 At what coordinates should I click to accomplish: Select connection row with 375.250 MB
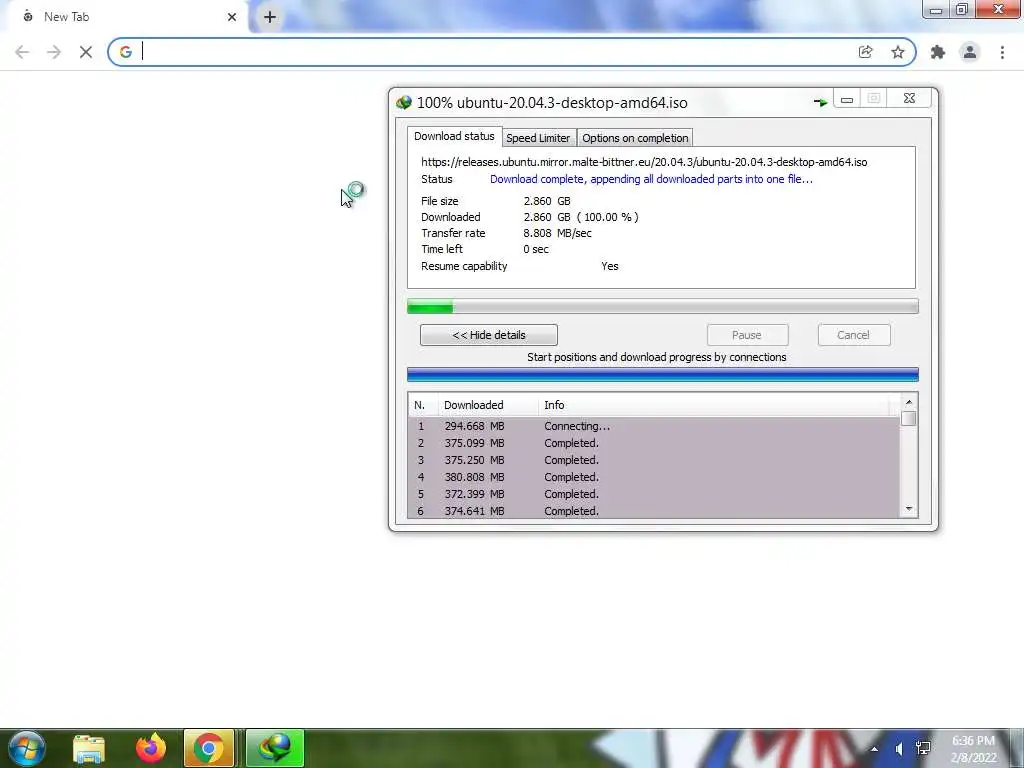pos(654,460)
